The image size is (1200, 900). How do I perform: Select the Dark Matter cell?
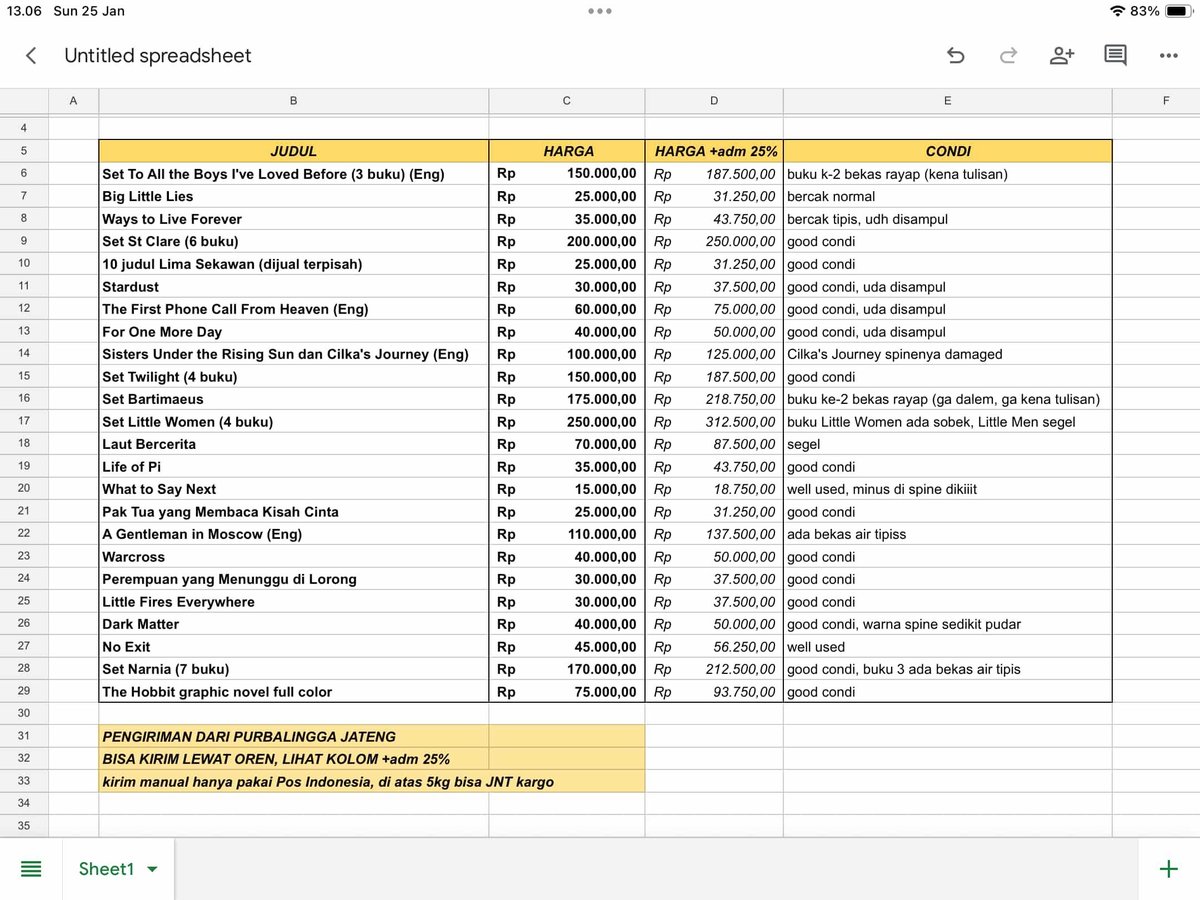294,624
